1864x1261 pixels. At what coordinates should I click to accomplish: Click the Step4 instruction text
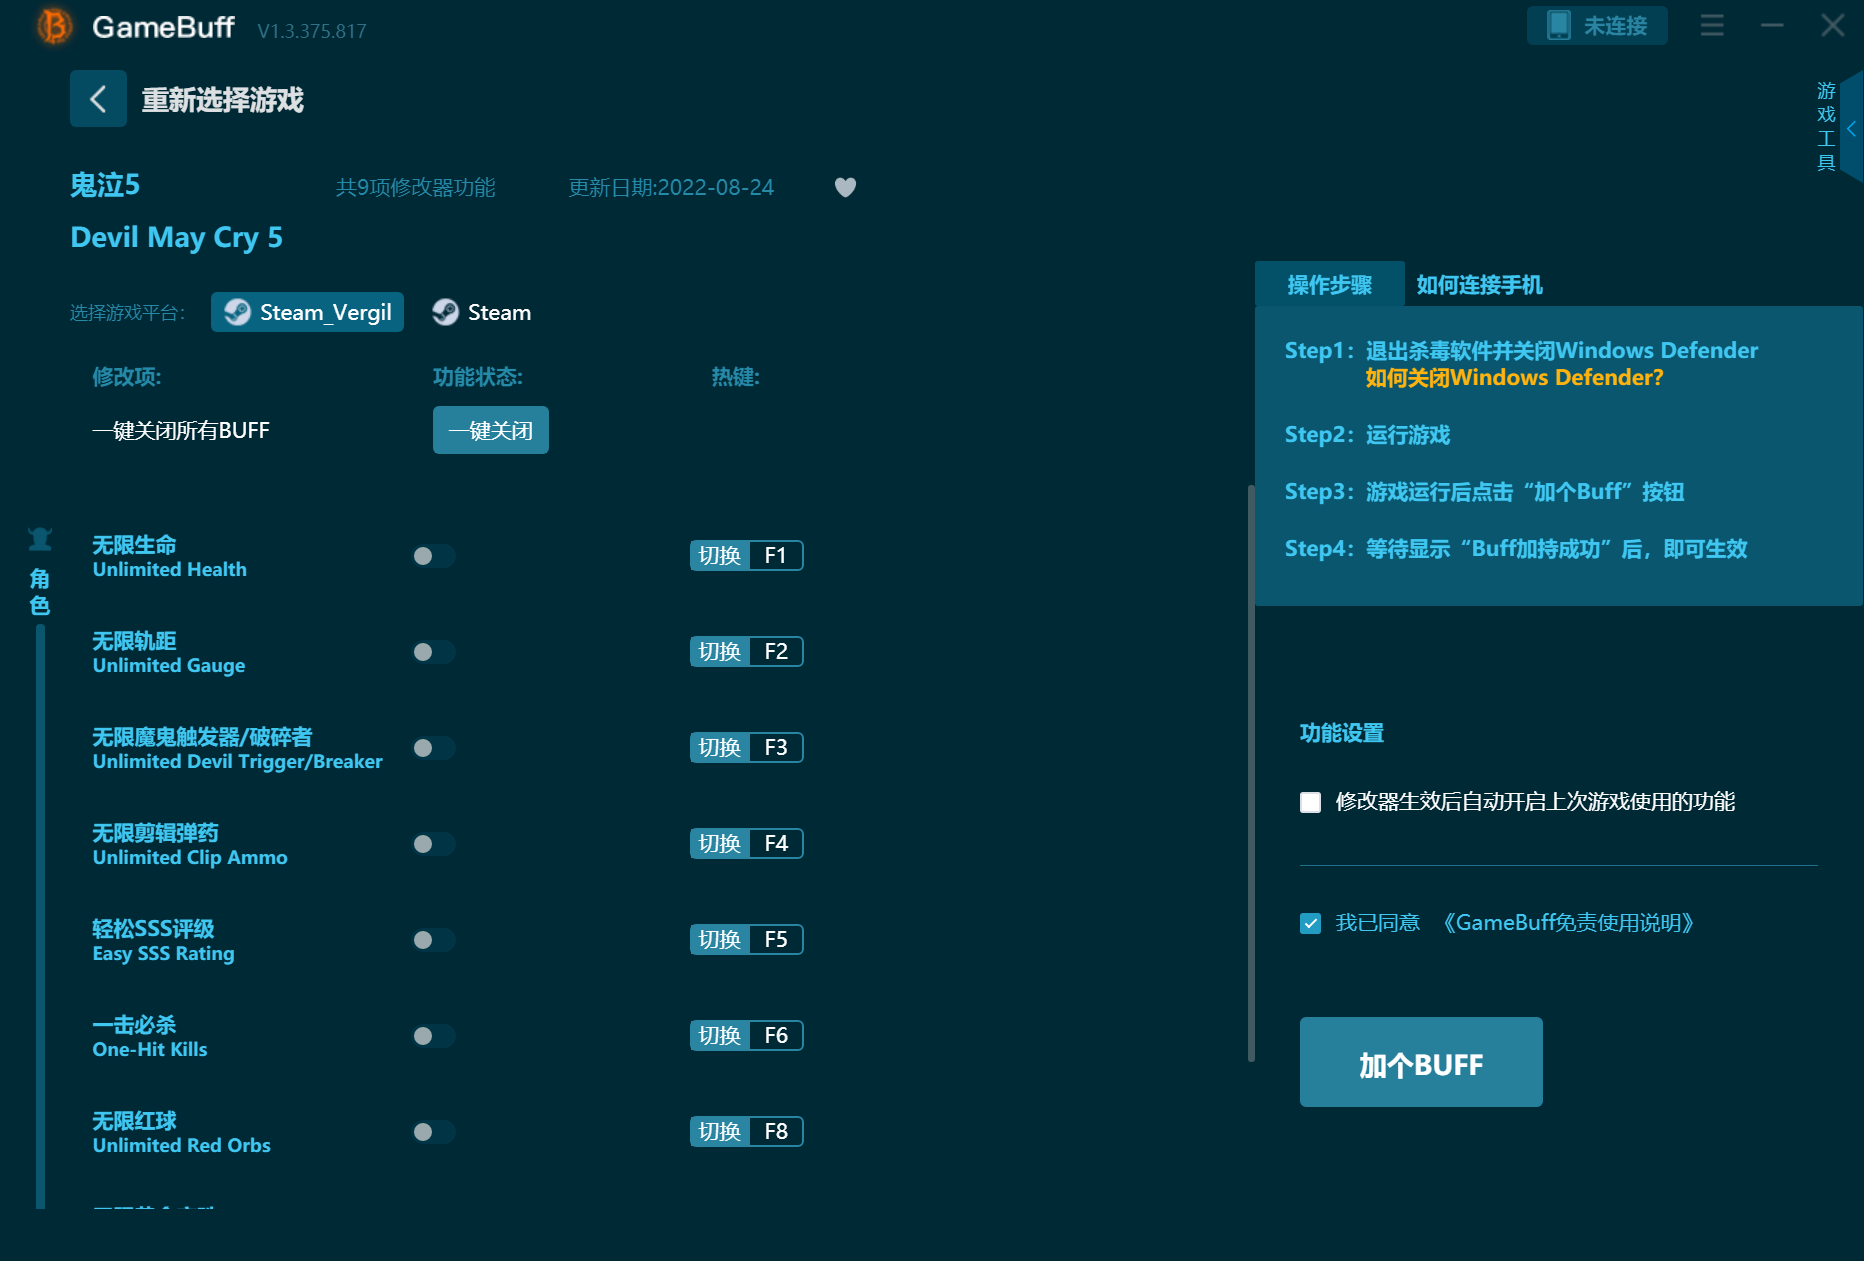[x=1515, y=549]
